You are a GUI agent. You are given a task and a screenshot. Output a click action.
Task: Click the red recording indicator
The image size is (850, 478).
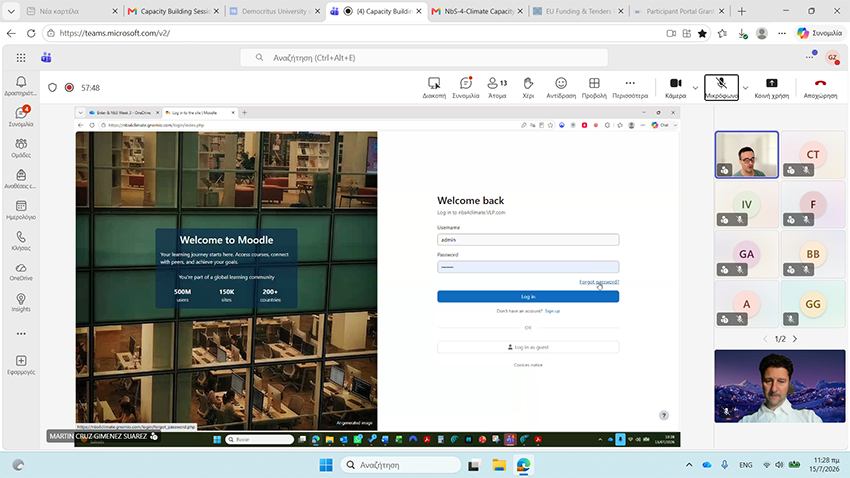pos(69,87)
